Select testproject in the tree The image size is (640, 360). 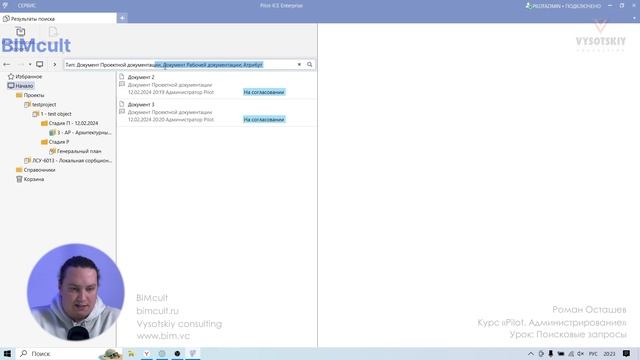44,104
